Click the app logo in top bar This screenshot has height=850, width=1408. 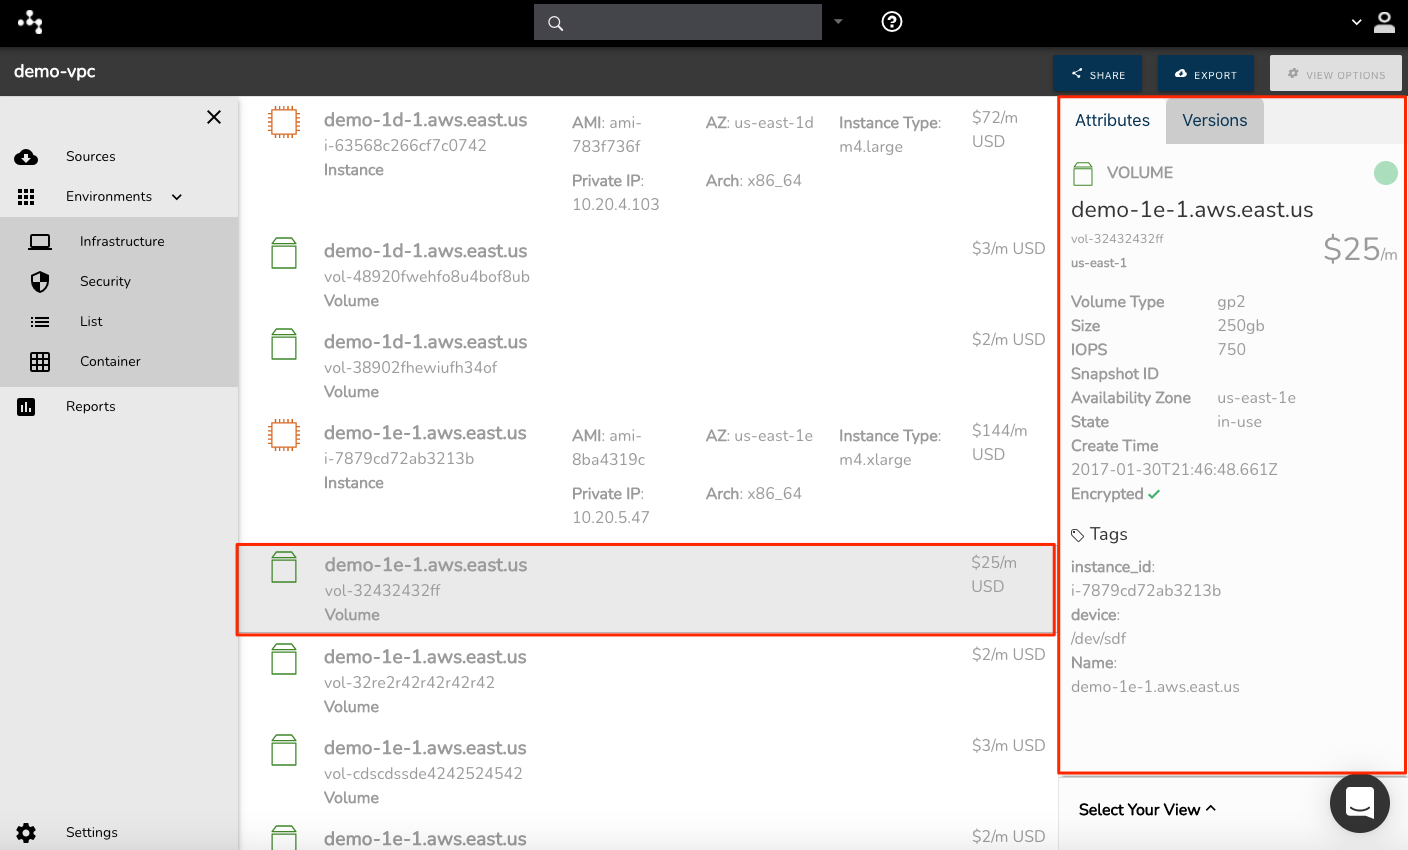pyautogui.click(x=30, y=21)
